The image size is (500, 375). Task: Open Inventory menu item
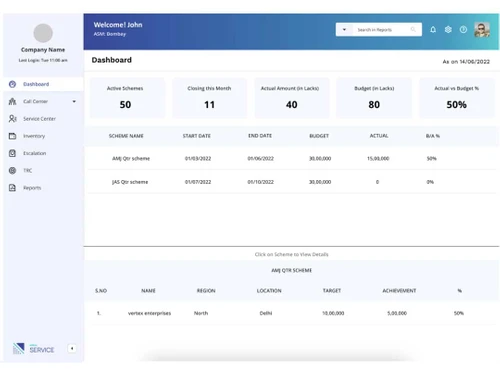click(43, 136)
